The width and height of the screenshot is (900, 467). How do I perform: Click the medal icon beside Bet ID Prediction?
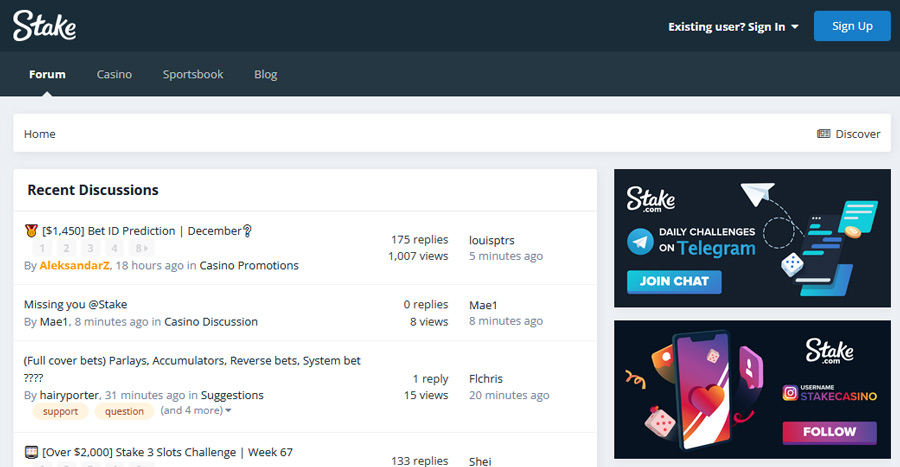31,231
